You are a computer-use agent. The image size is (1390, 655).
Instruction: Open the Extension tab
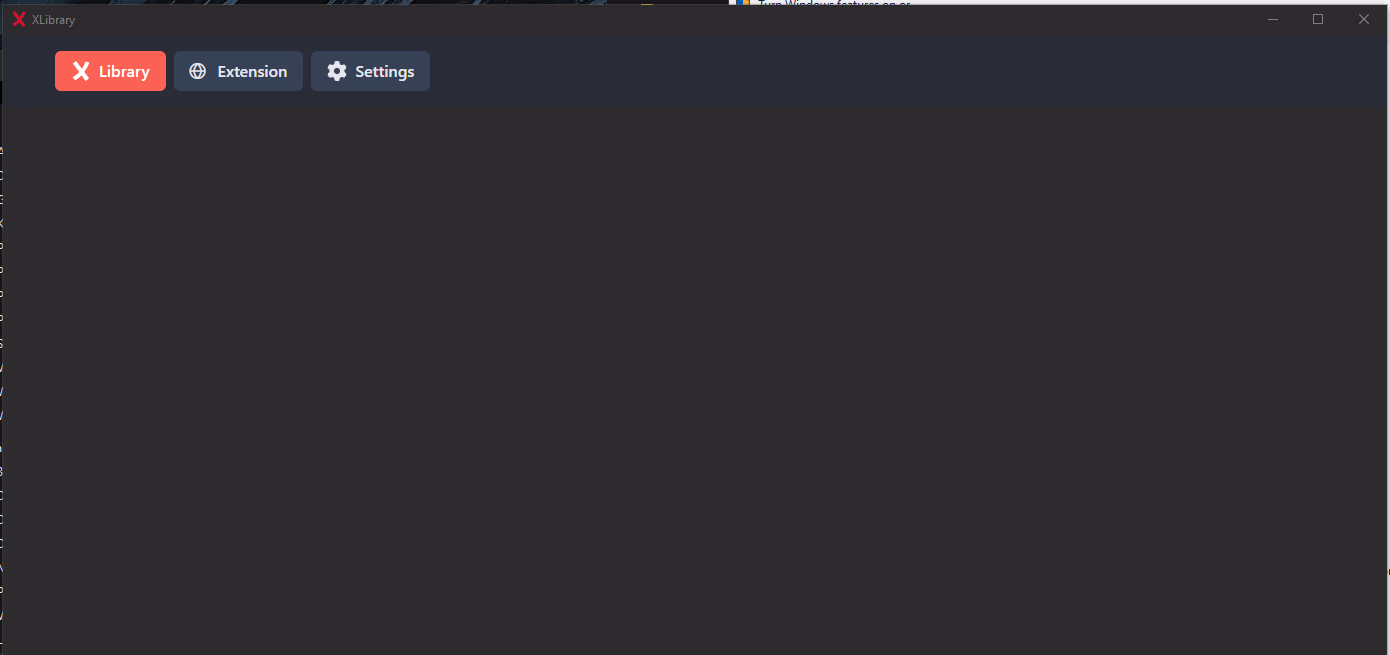[238, 71]
